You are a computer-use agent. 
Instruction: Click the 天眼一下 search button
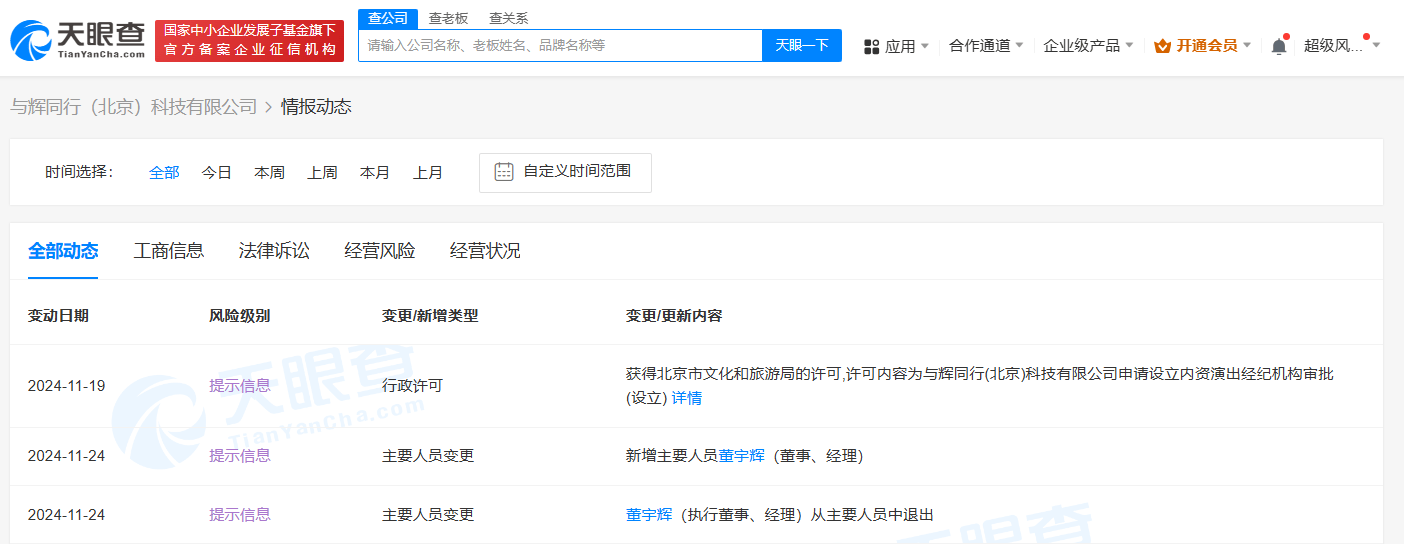tap(802, 45)
